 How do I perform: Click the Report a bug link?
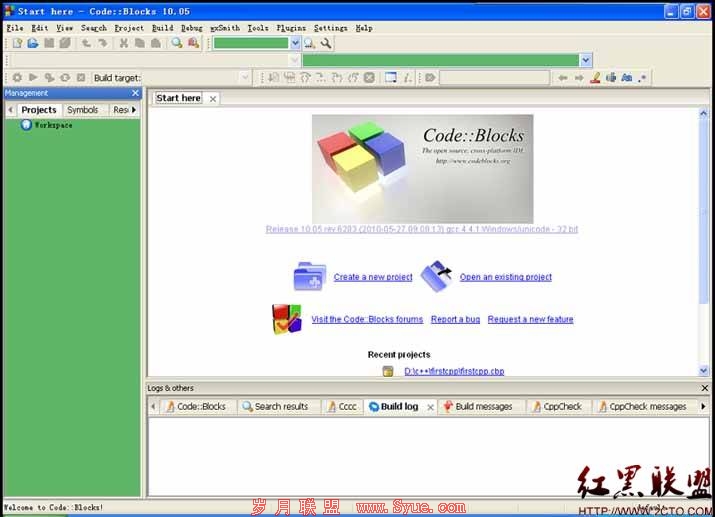click(x=456, y=319)
